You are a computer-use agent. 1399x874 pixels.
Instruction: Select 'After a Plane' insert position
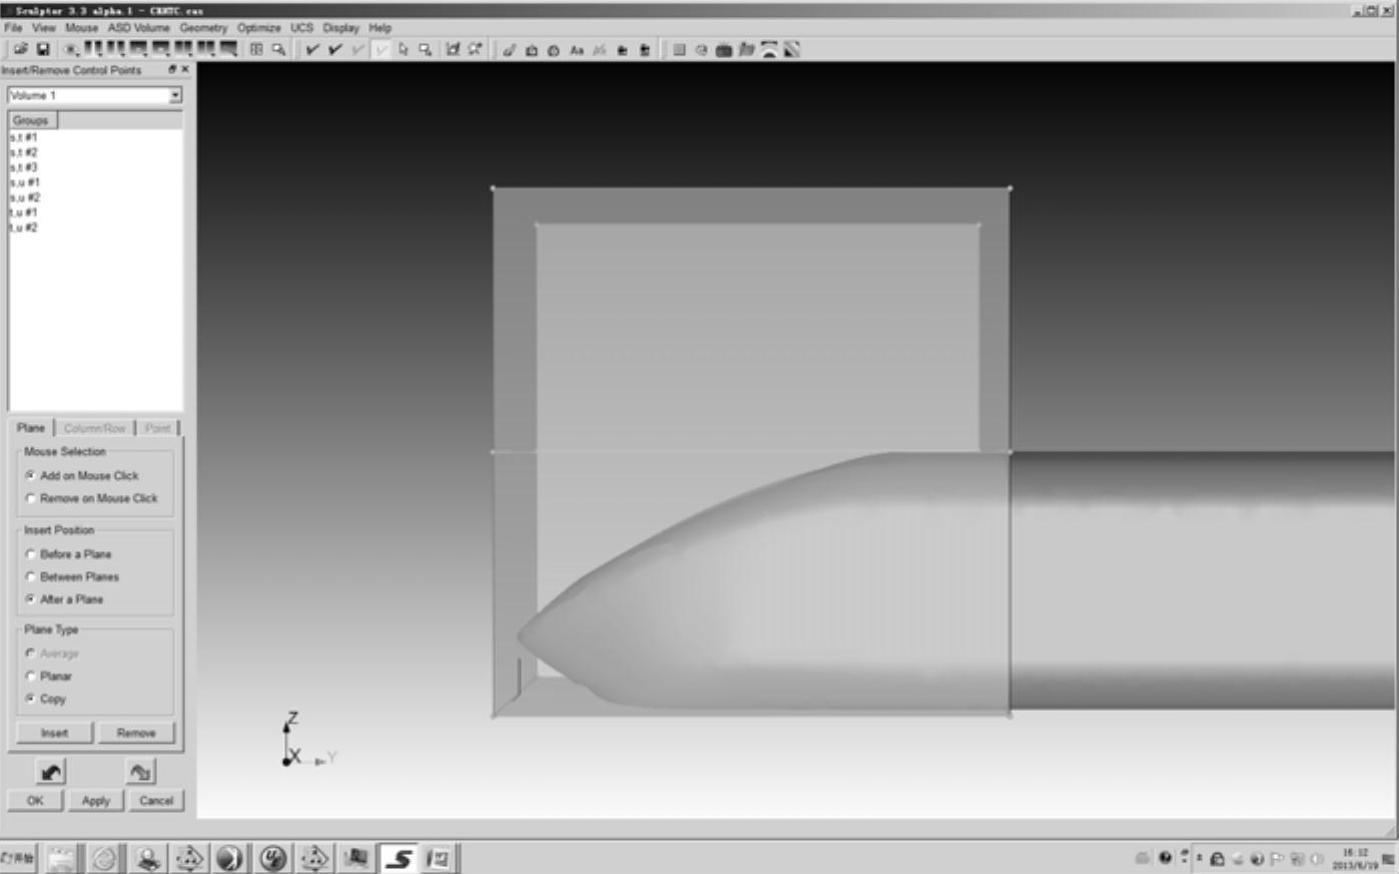(30, 599)
